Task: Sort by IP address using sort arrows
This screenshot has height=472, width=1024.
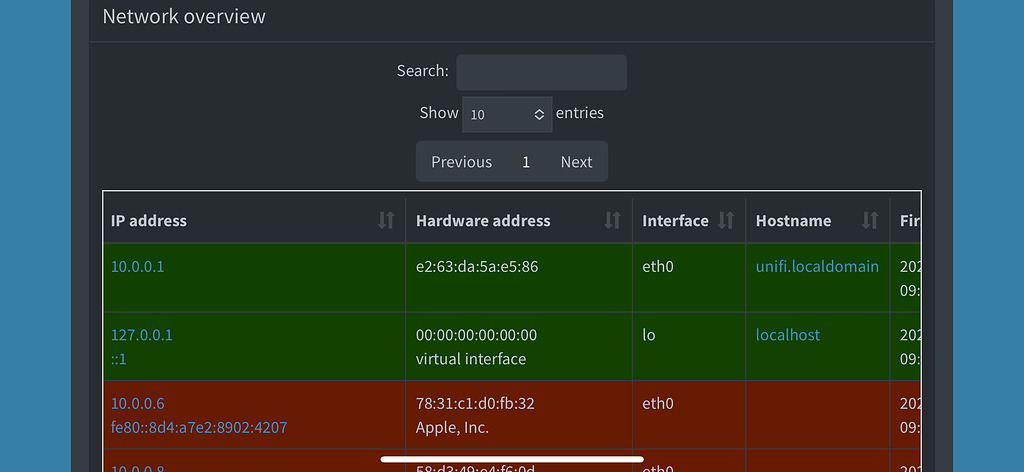Action: (x=386, y=221)
